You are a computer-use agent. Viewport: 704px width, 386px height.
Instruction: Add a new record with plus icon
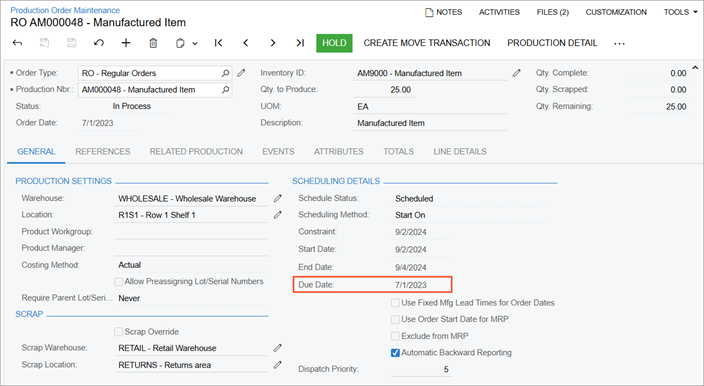click(126, 43)
